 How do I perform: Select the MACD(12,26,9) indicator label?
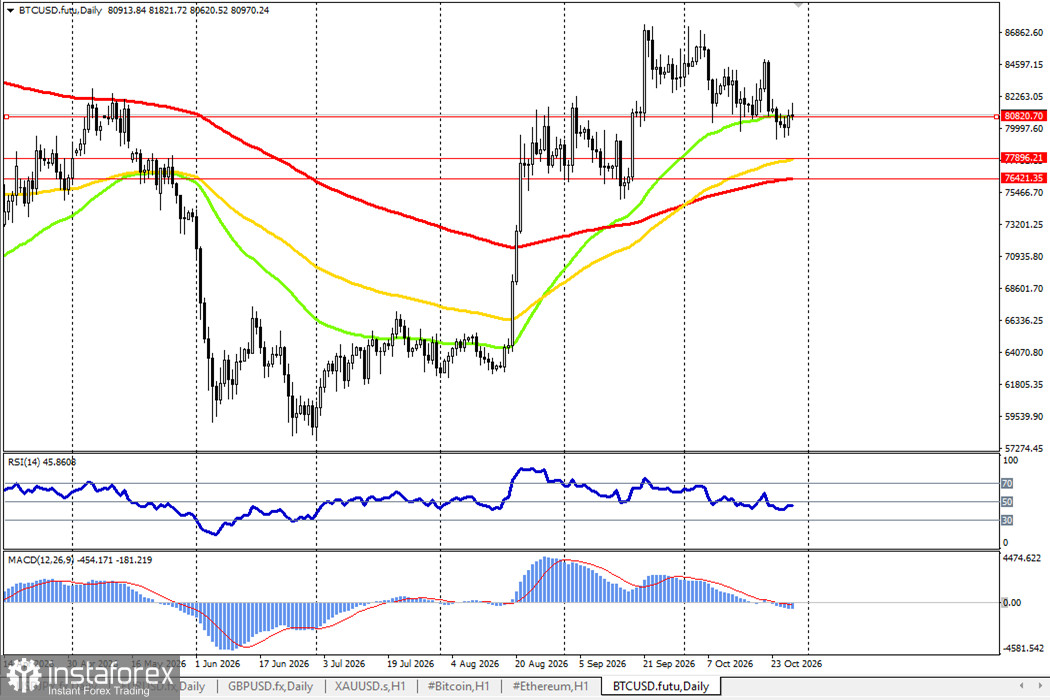point(80,560)
